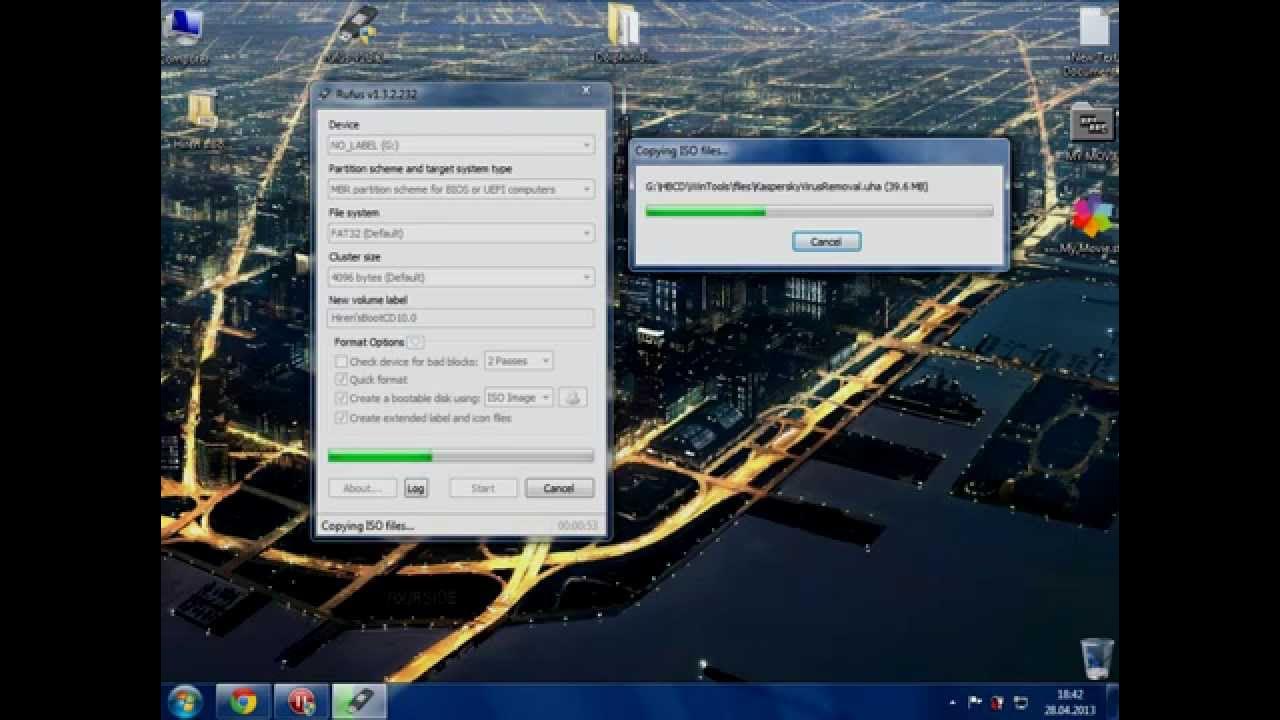
Task: Open the Partition scheme and target system dropdown
Action: 461,189
